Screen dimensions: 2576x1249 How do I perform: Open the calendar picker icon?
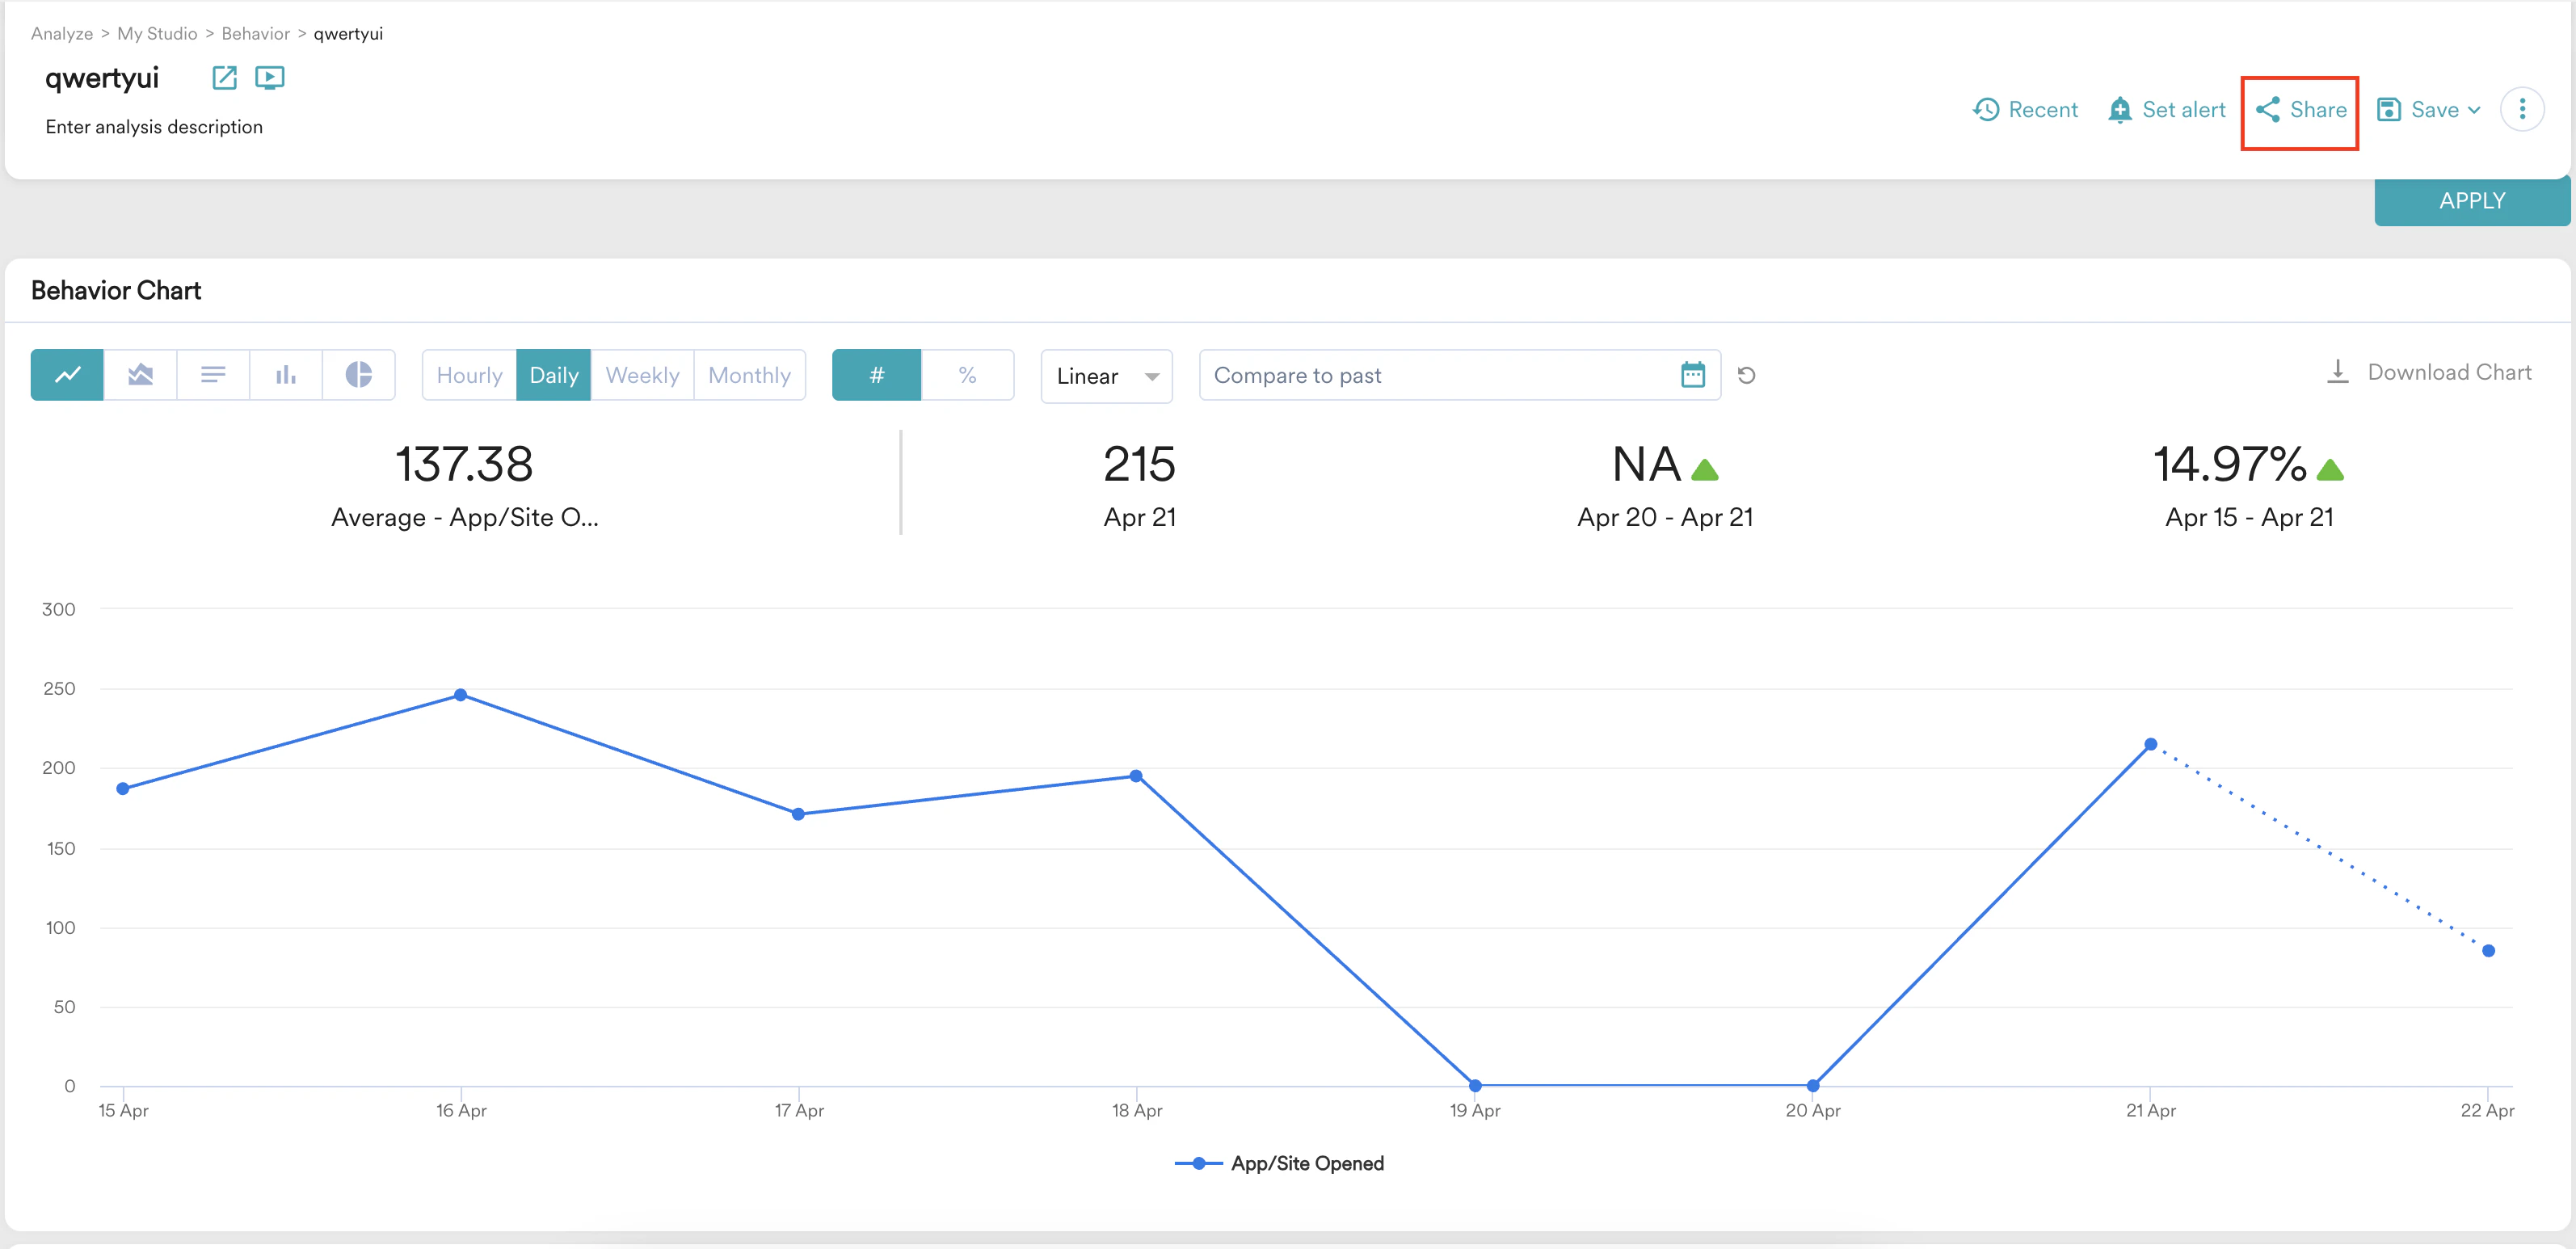tap(1692, 375)
